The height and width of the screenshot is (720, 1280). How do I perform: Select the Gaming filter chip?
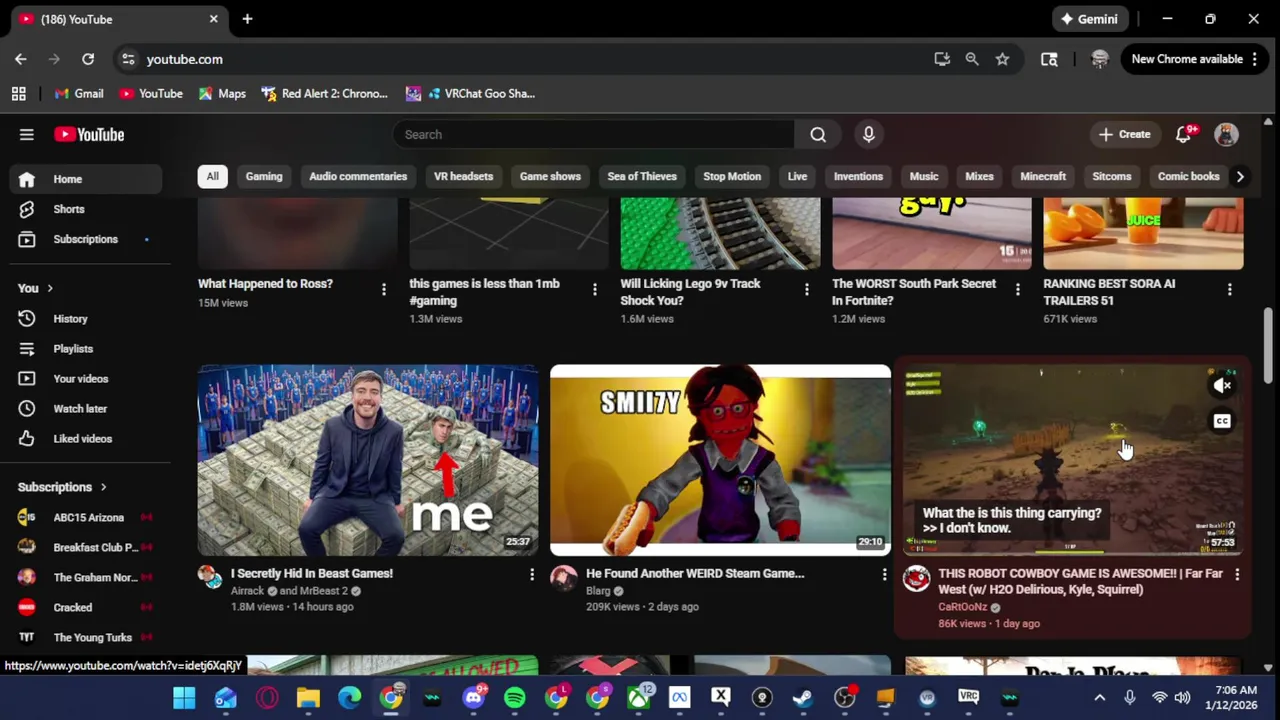pyautogui.click(x=264, y=176)
